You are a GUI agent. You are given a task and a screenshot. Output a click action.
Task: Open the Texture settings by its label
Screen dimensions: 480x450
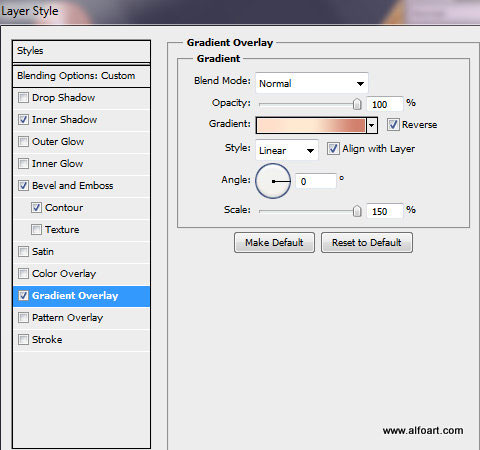pyautogui.click(x=62, y=230)
